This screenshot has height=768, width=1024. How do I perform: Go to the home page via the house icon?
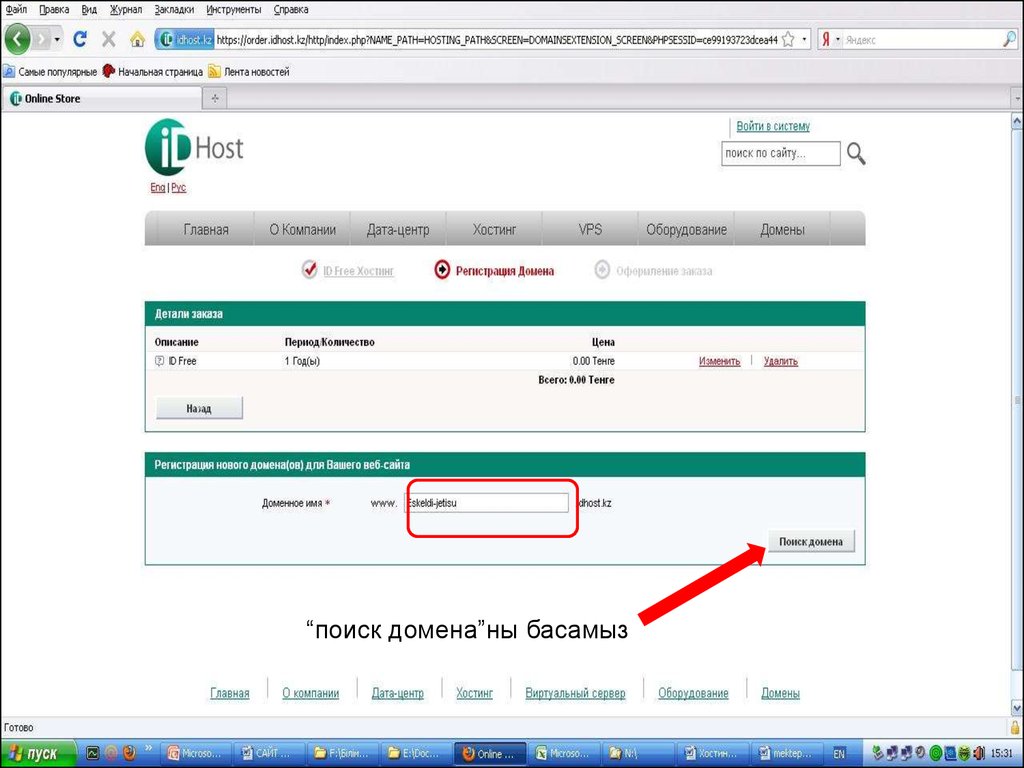coord(137,39)
